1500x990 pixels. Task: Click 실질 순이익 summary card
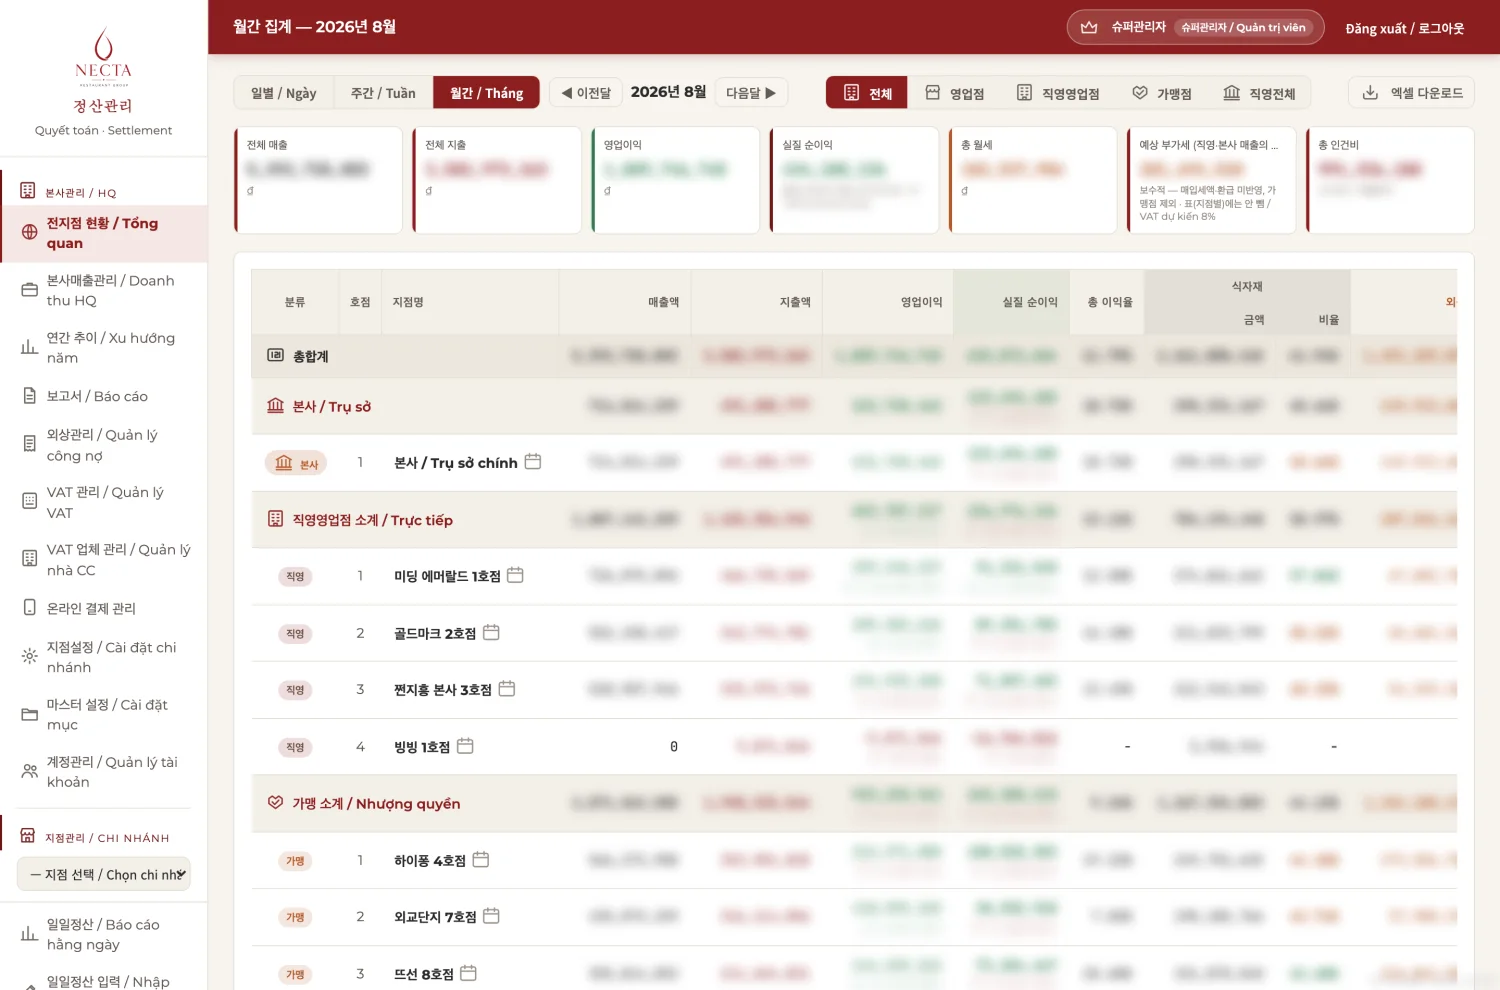coord(854,180)
